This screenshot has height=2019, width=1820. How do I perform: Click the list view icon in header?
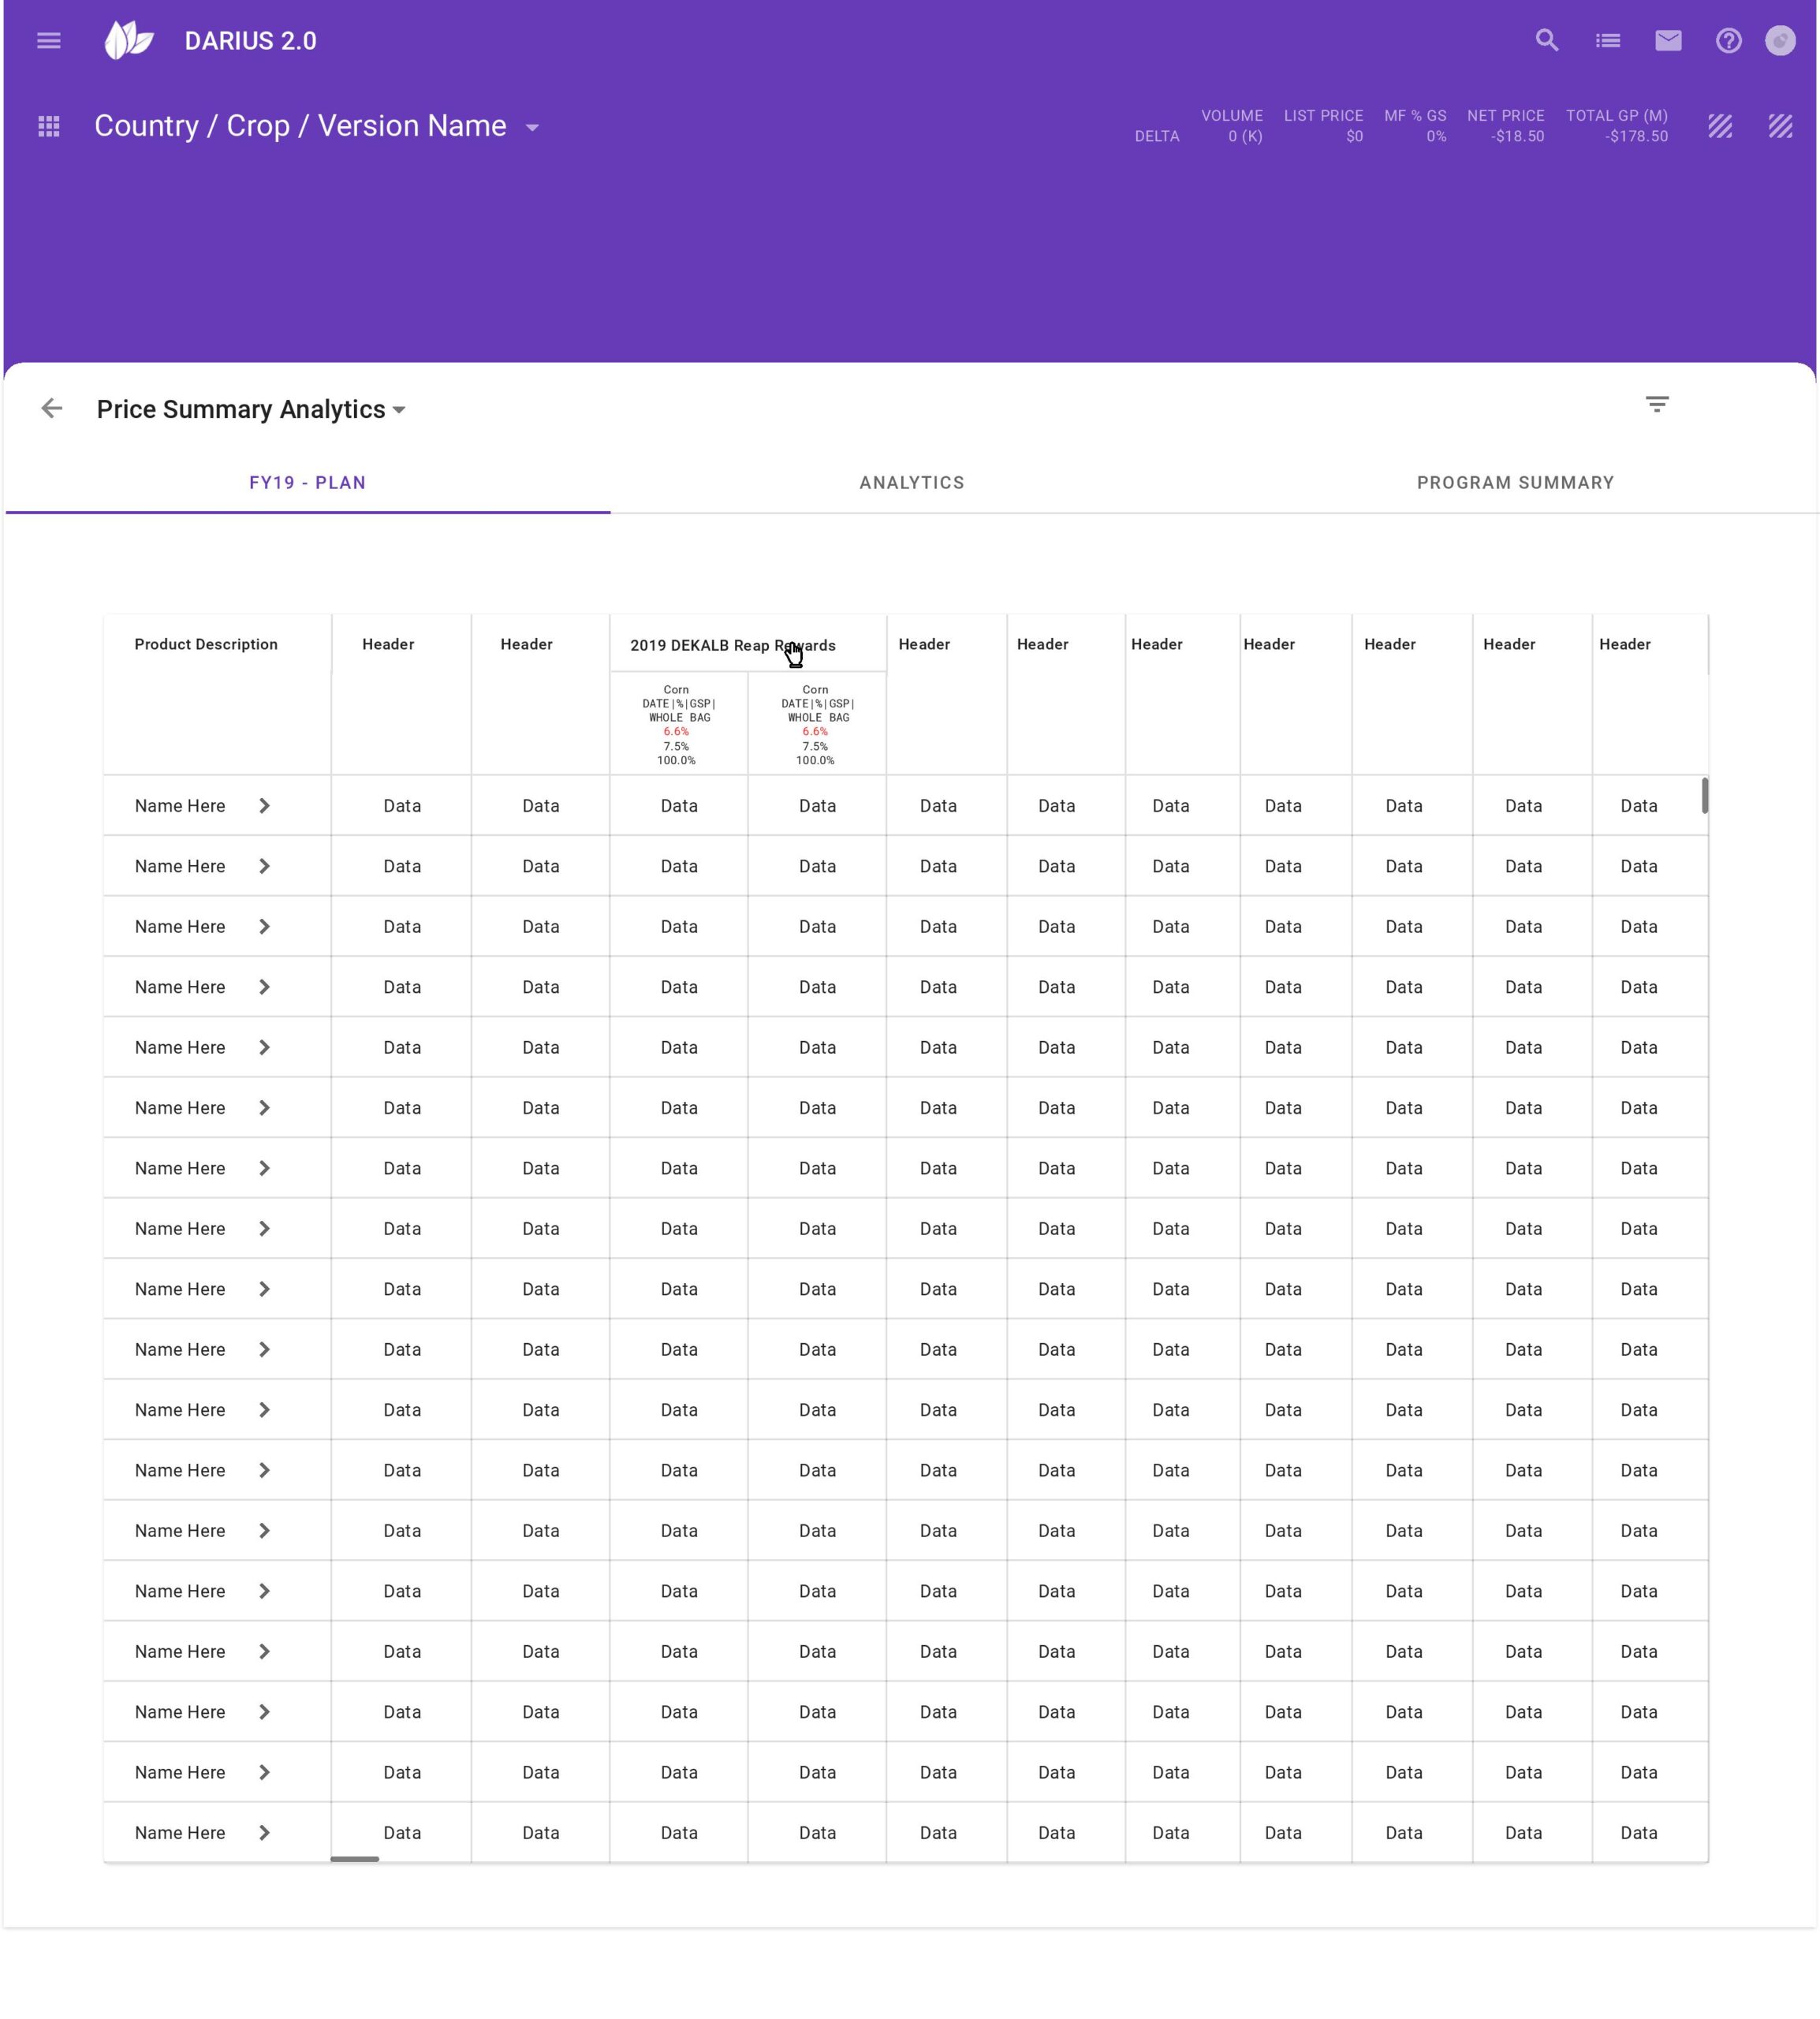[1607, 41]
